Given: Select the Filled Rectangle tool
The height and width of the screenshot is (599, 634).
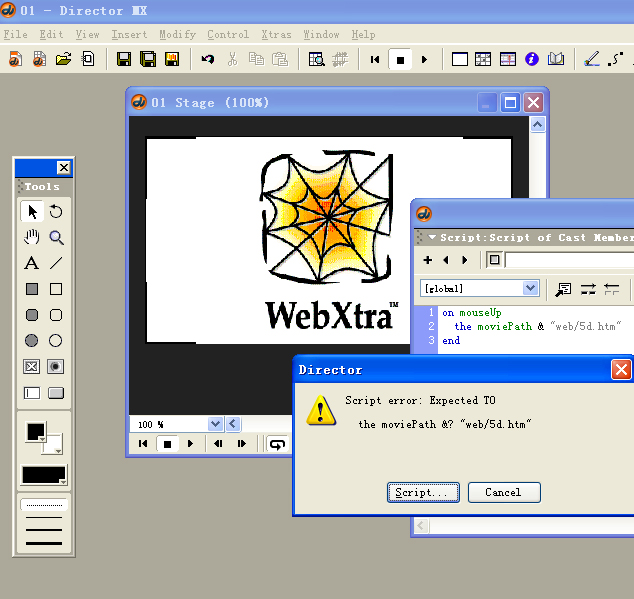Looking at the screenshot, I should point(32,289).
